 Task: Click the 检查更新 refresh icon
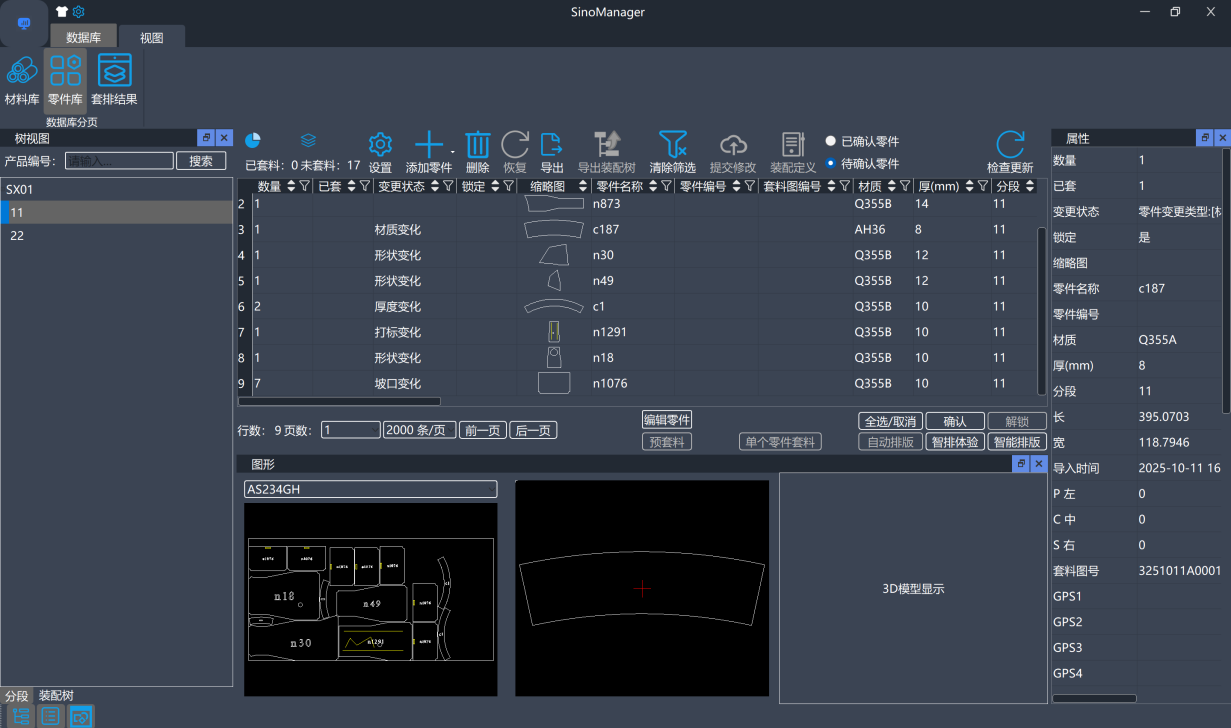[1010, 145]
